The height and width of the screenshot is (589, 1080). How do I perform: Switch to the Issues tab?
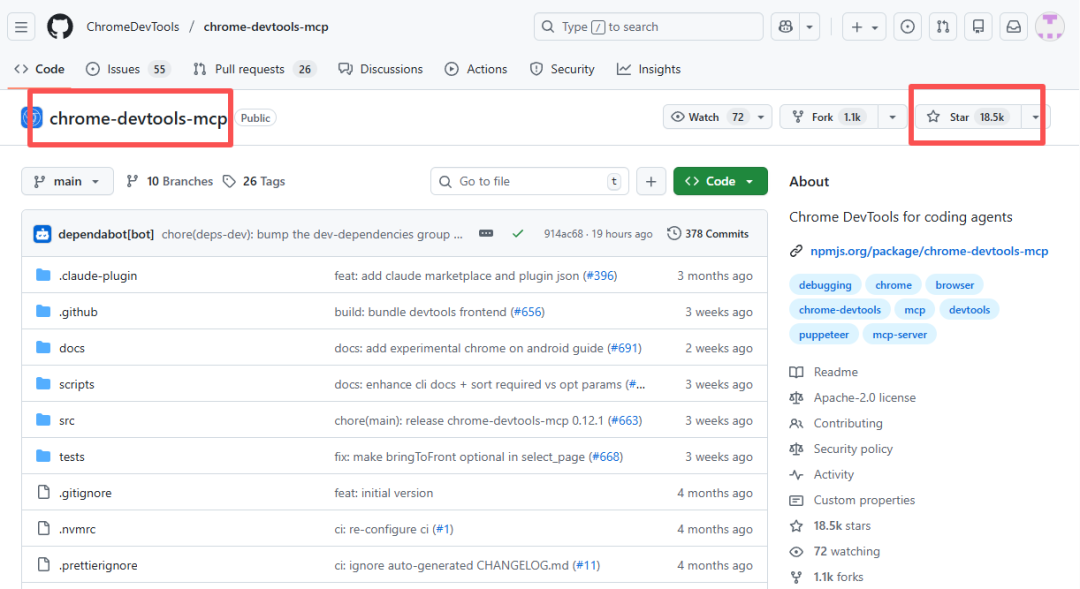(127, 69)
